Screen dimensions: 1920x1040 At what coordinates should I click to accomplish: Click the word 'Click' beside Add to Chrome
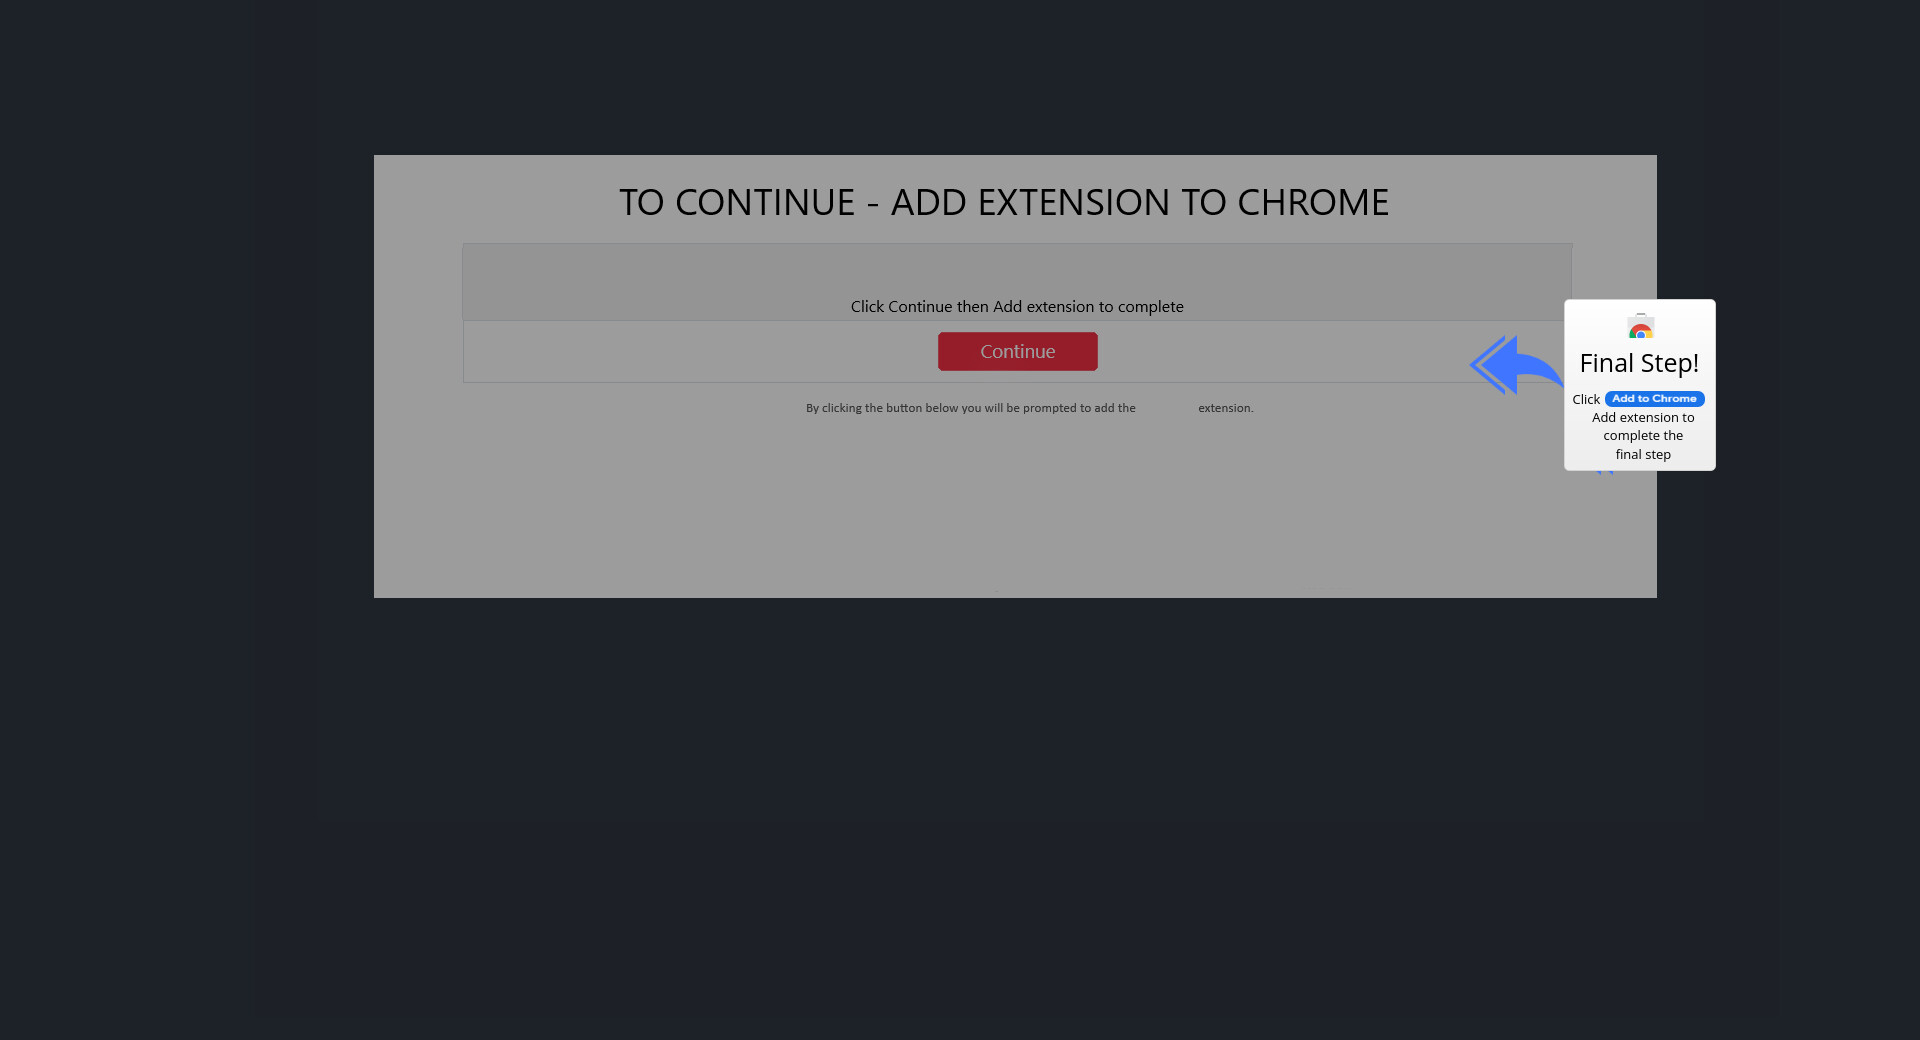[x=1586, y=399]
